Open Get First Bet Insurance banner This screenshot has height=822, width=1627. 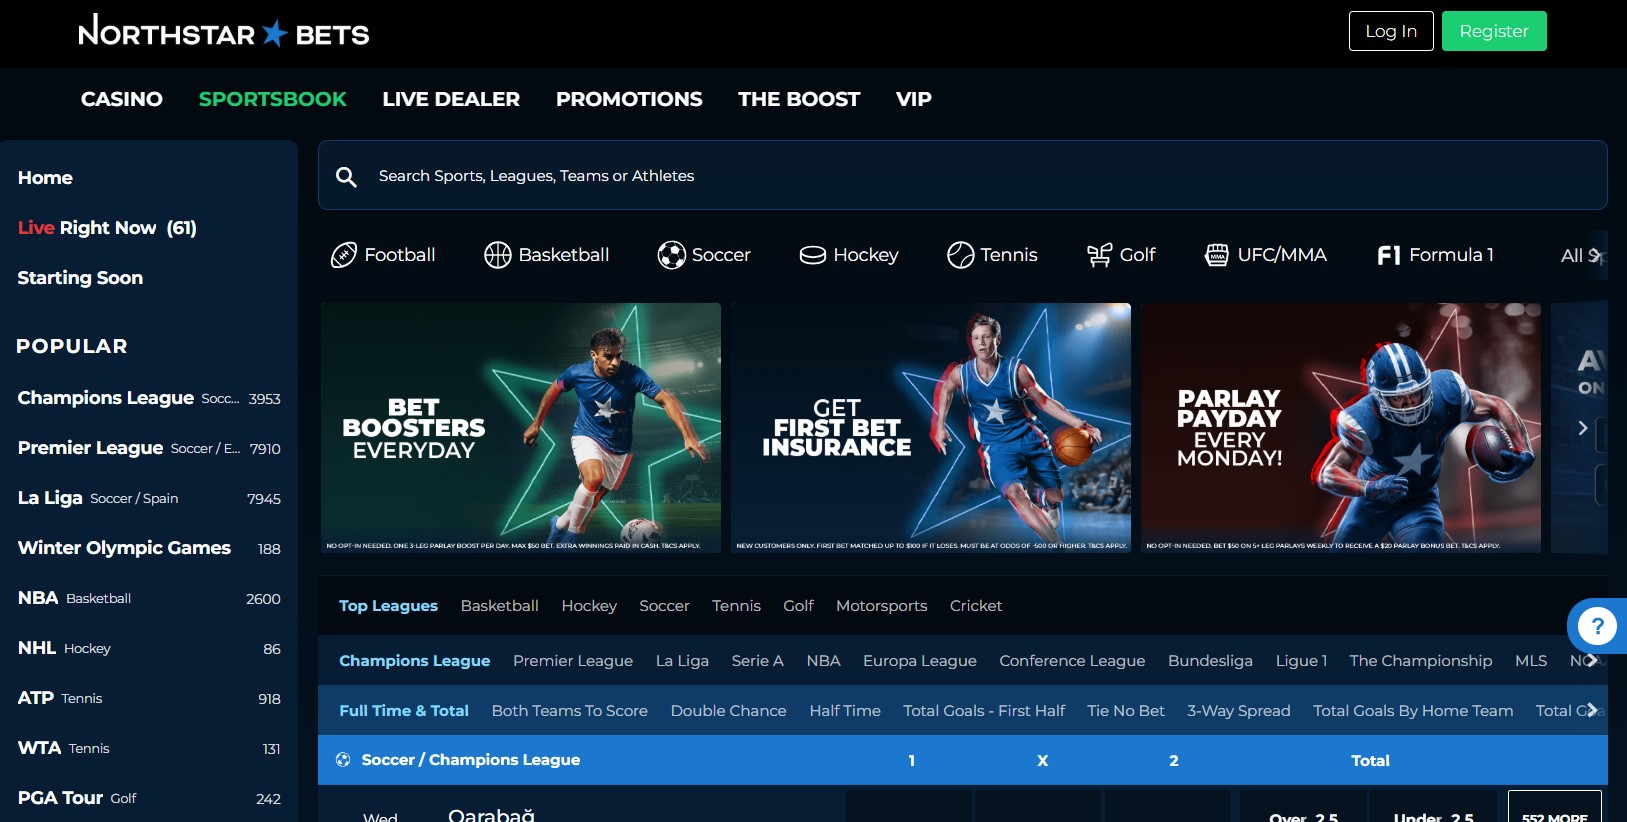tap(931, 428)
